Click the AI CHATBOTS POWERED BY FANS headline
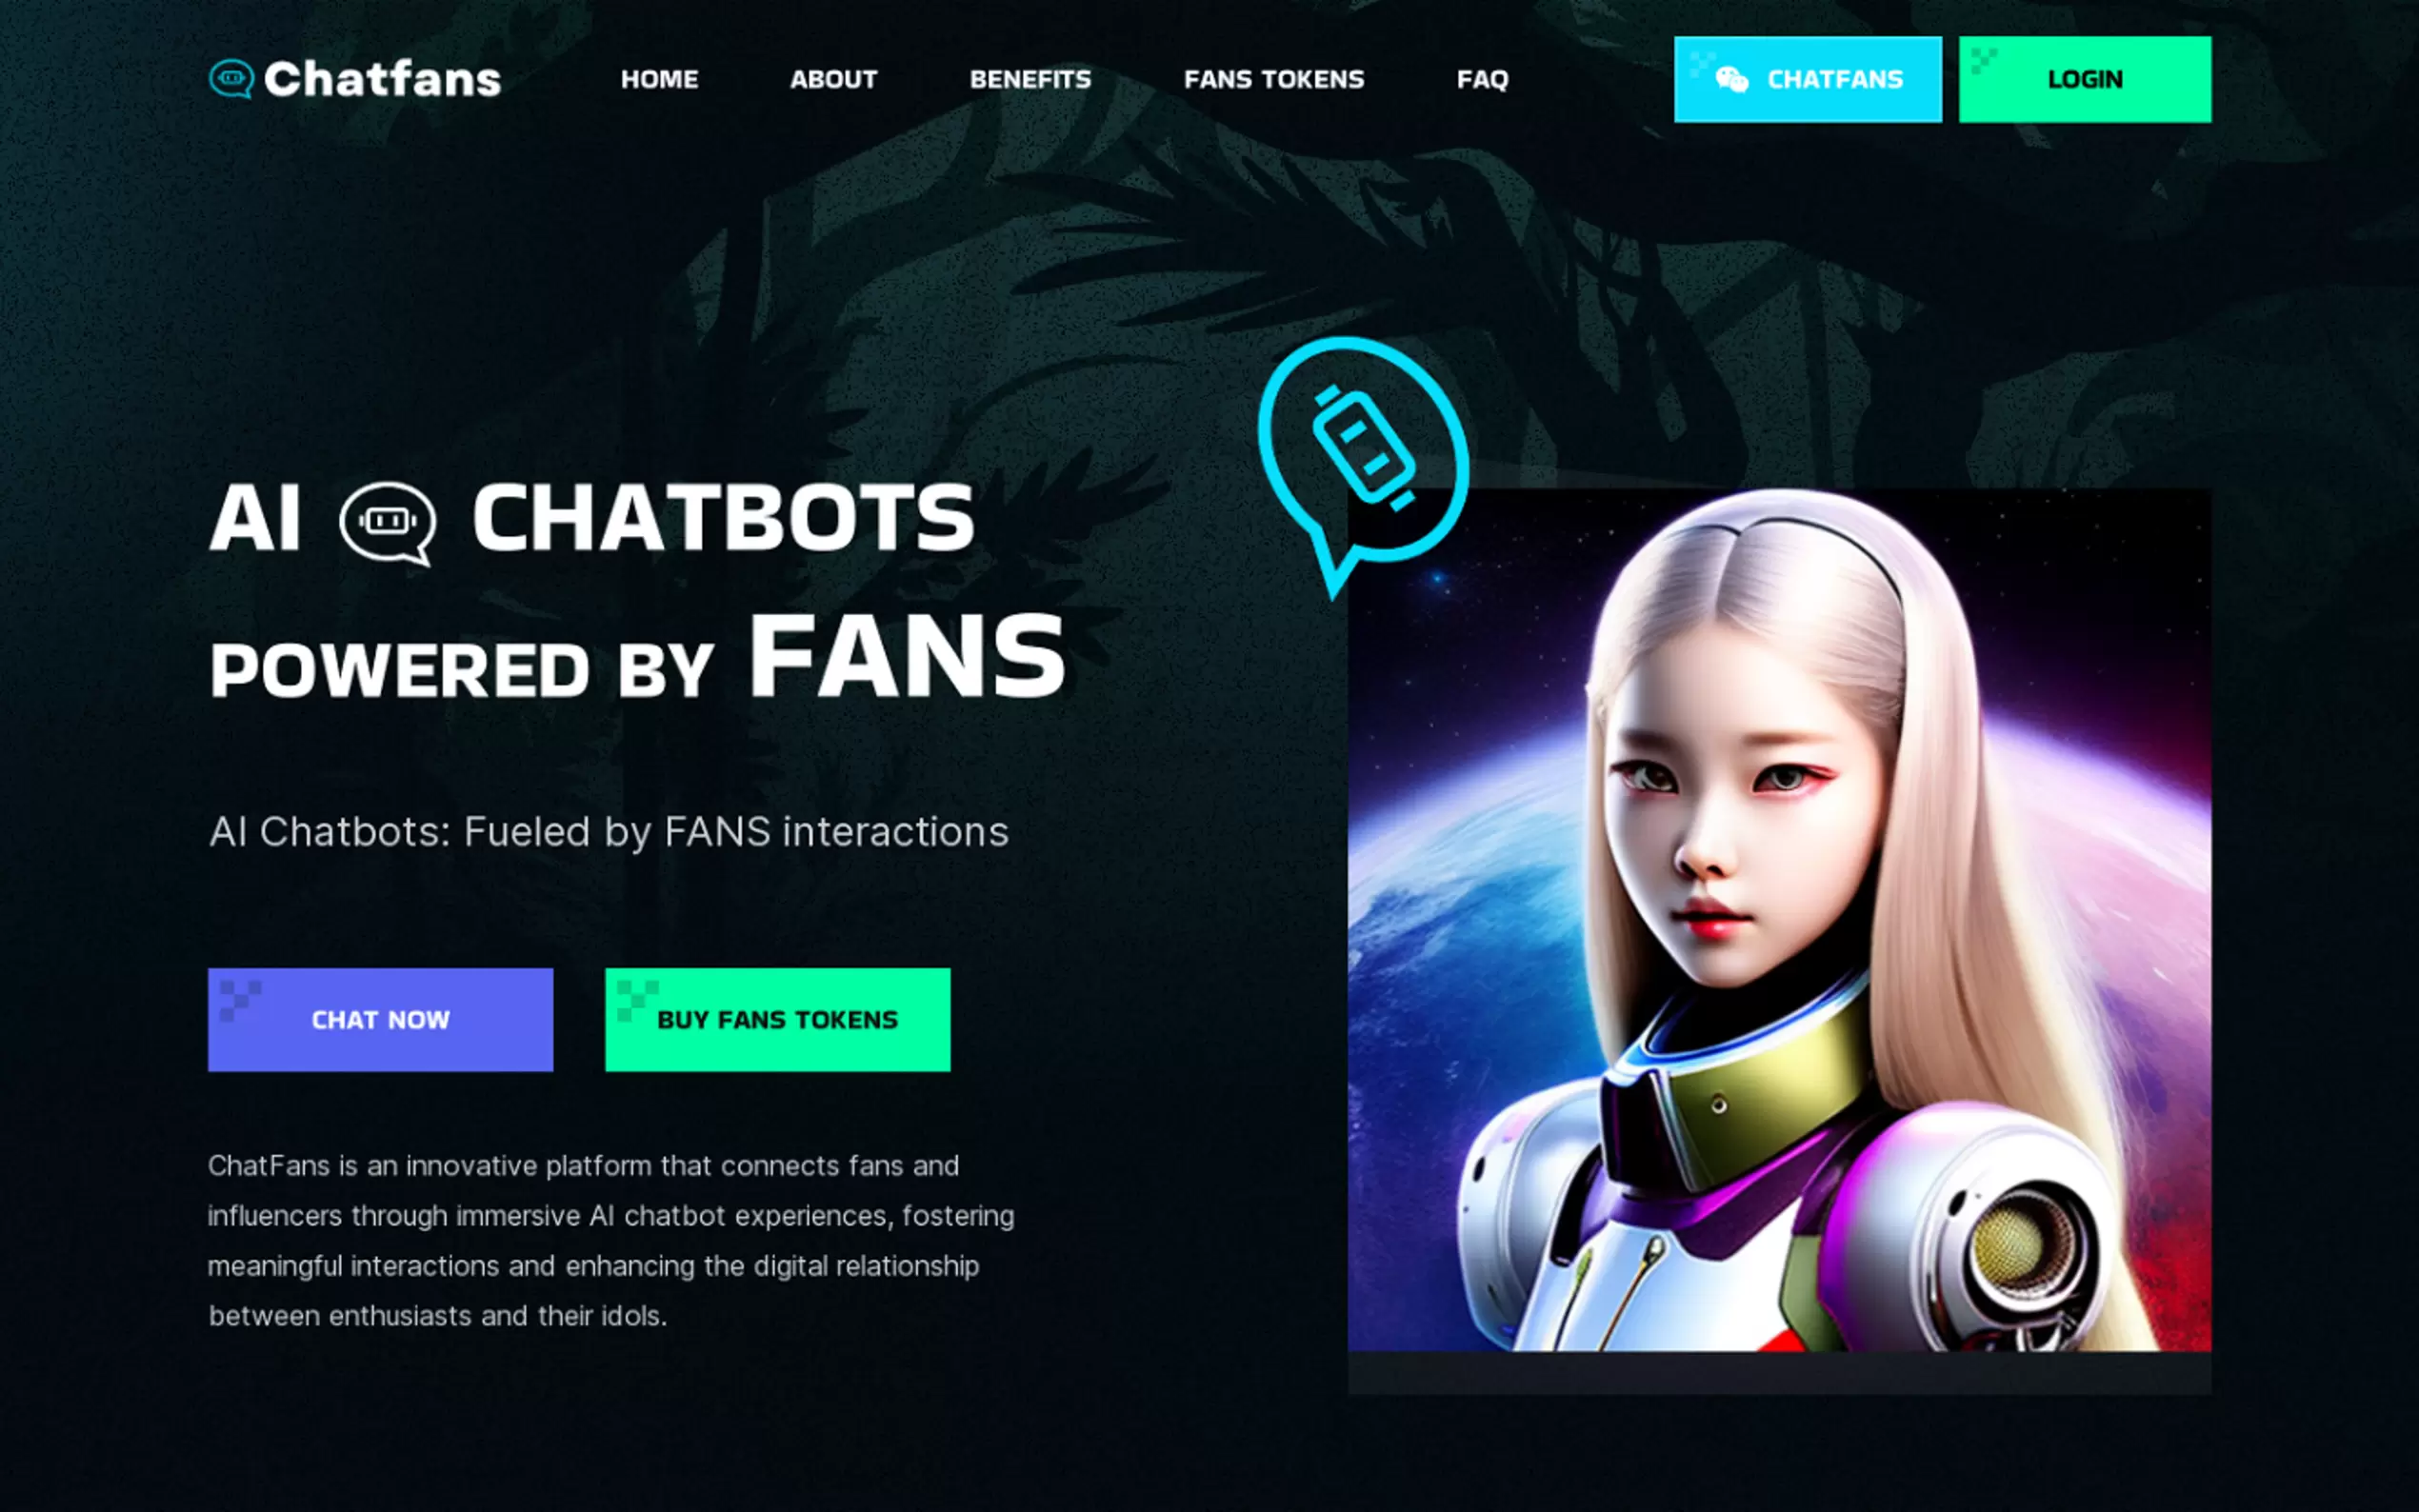 point(638,590)
